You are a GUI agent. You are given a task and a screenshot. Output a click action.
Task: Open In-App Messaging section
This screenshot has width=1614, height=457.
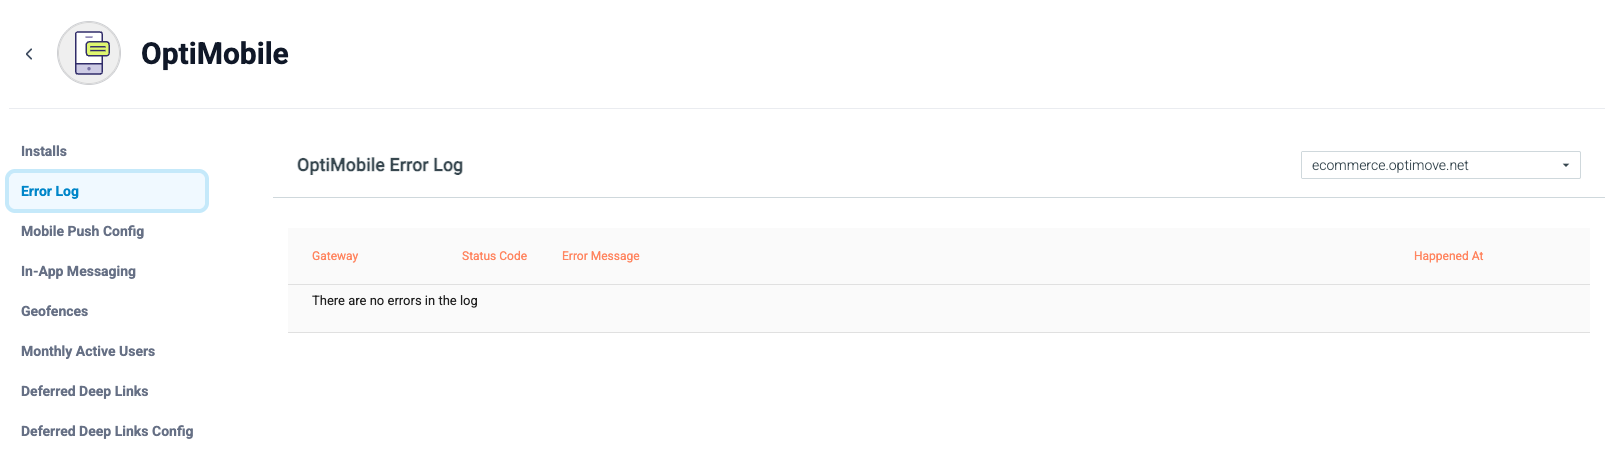(x=78, y=271)
